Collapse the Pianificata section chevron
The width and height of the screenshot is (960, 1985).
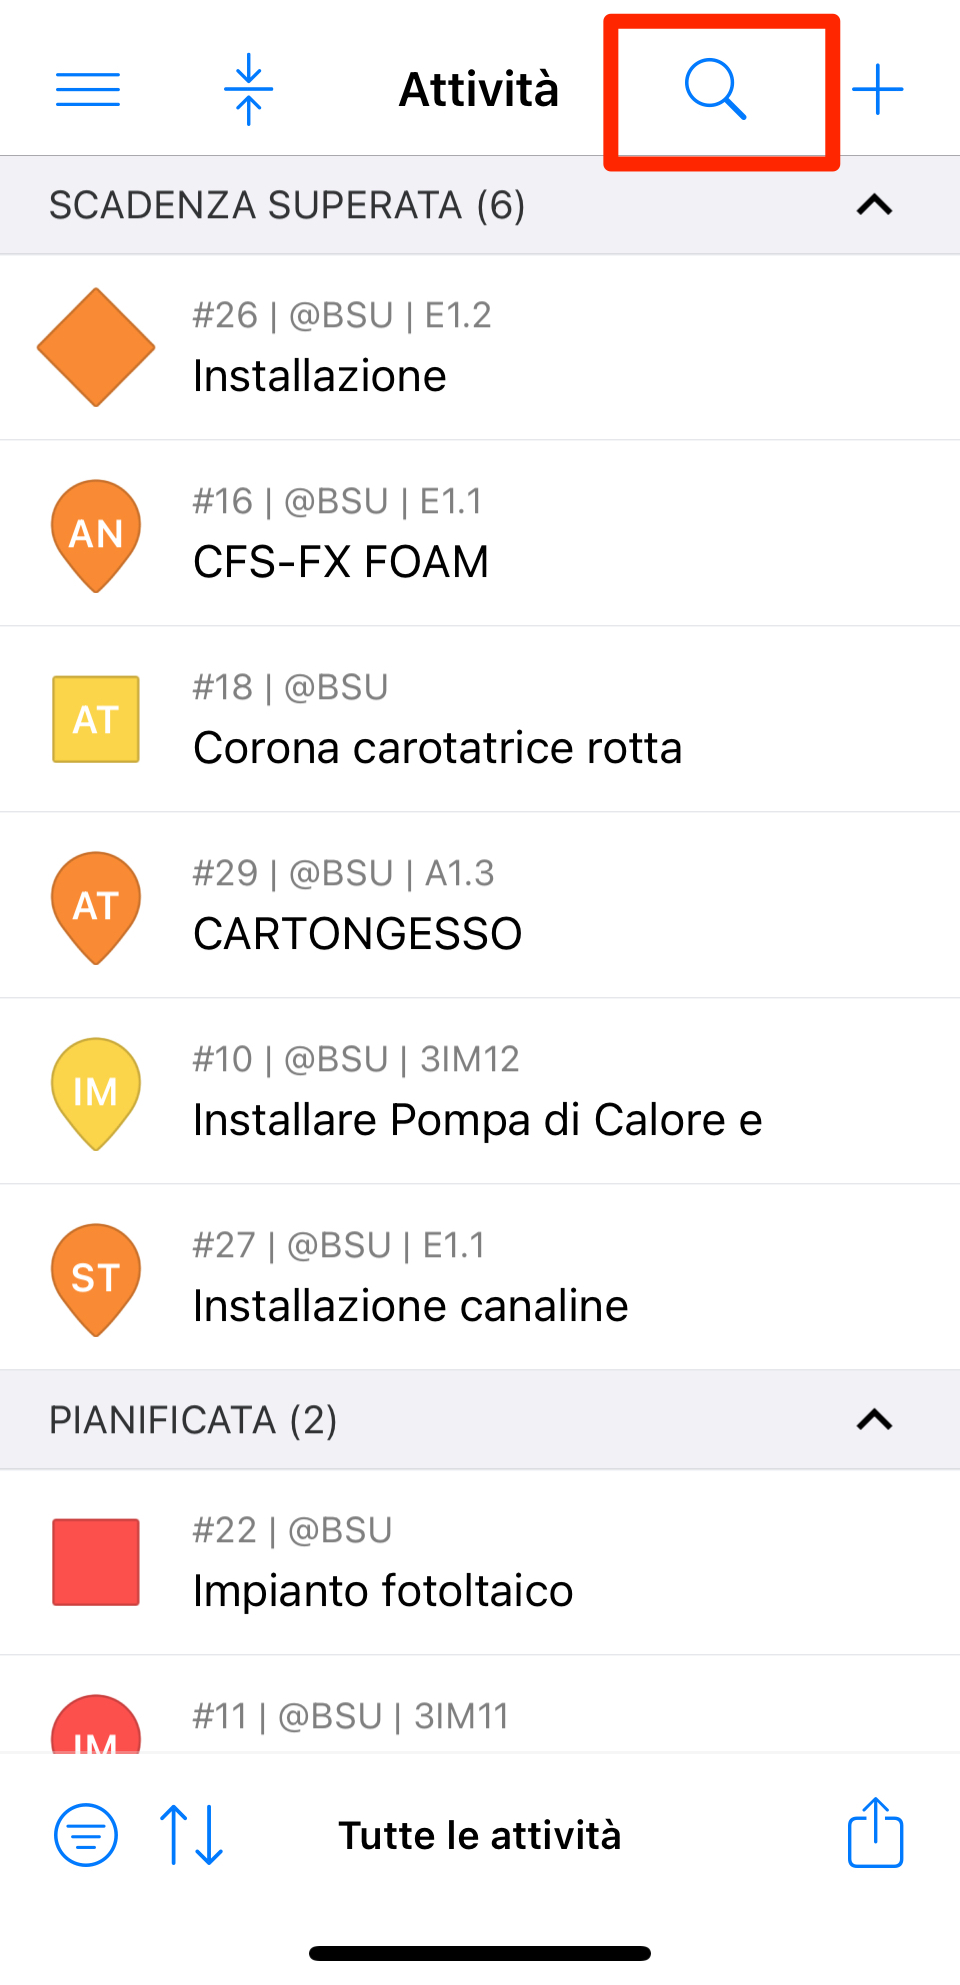click(874, 1420)
